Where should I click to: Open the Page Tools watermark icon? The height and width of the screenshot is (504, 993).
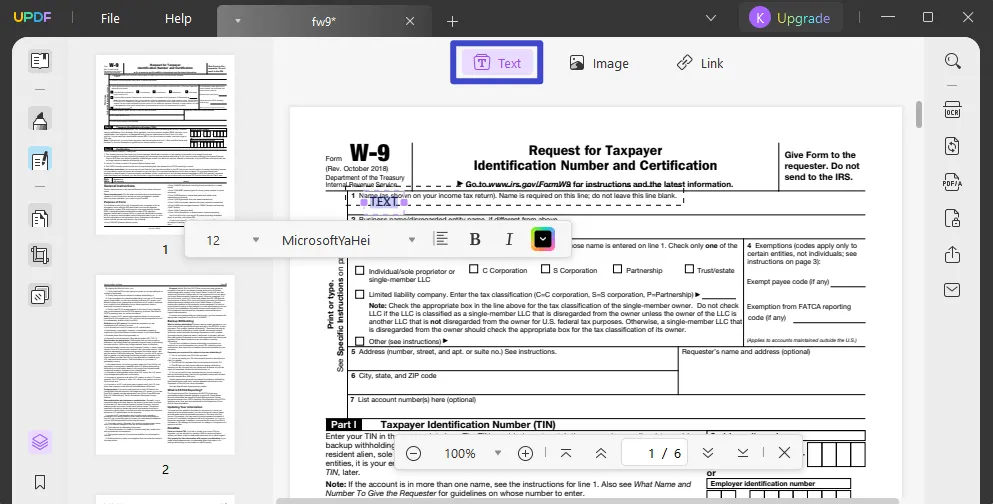pos(40,295)
